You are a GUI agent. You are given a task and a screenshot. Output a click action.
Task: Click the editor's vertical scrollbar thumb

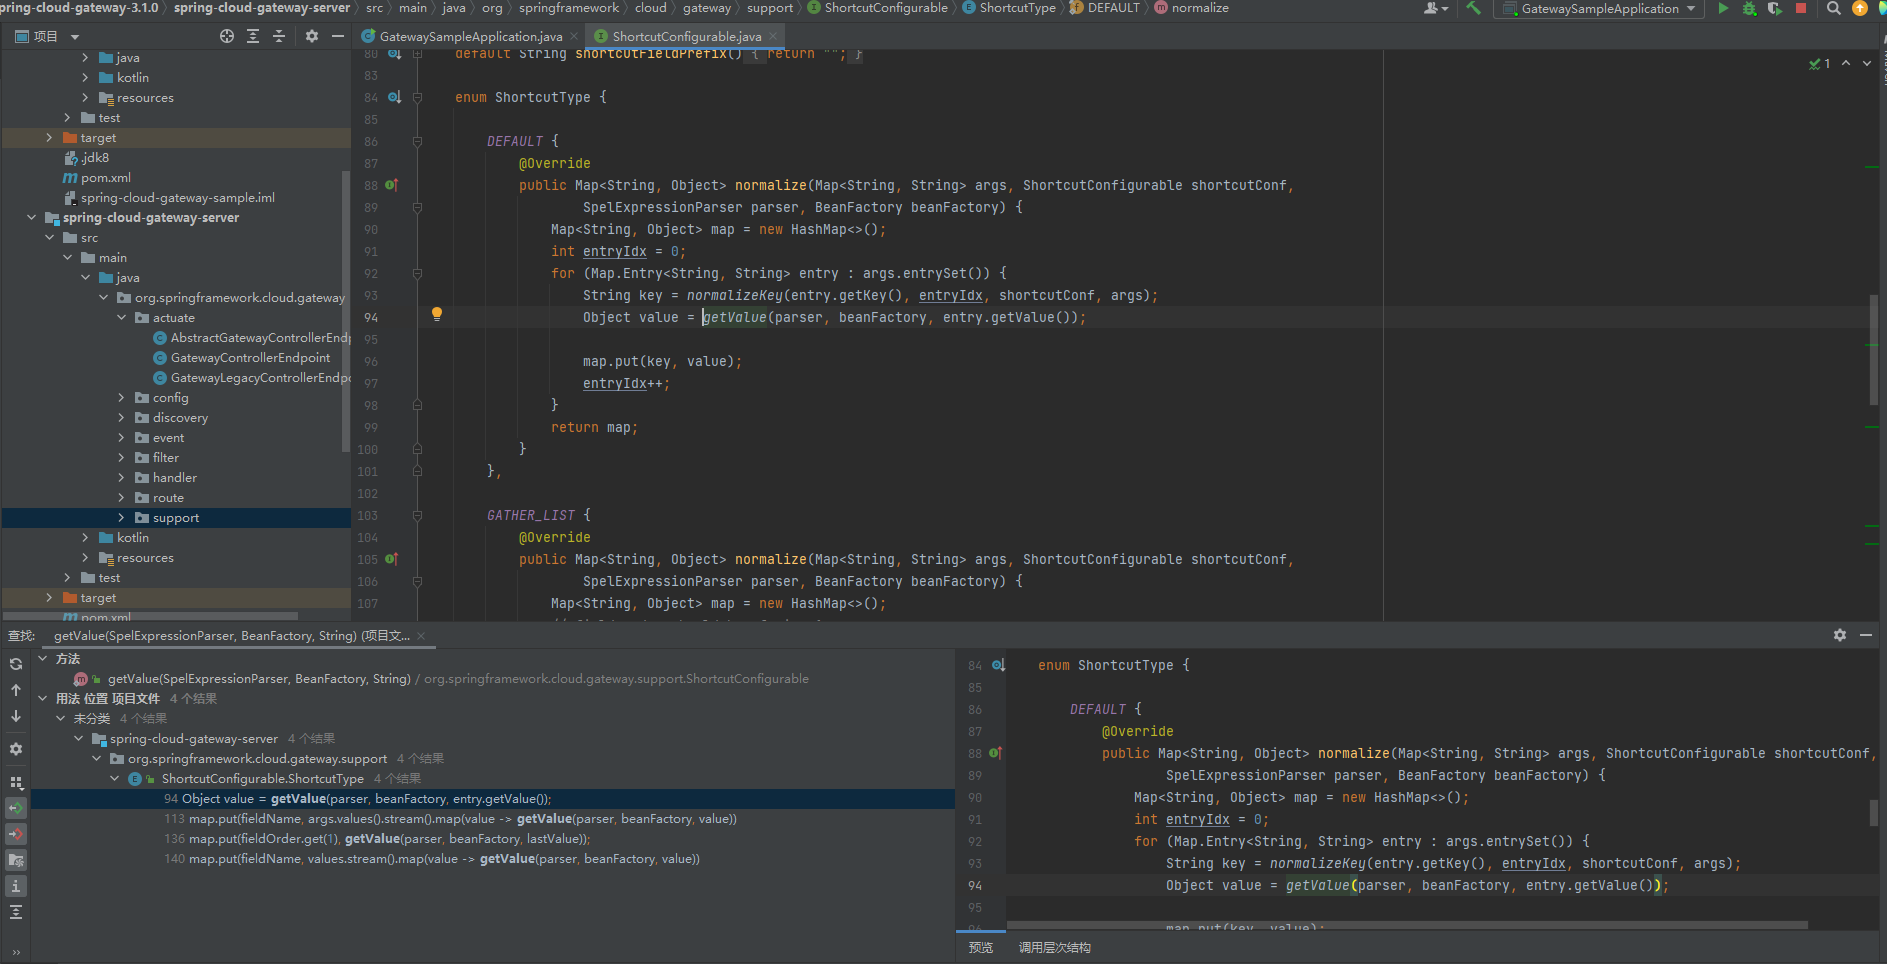tap(1873, 350)
